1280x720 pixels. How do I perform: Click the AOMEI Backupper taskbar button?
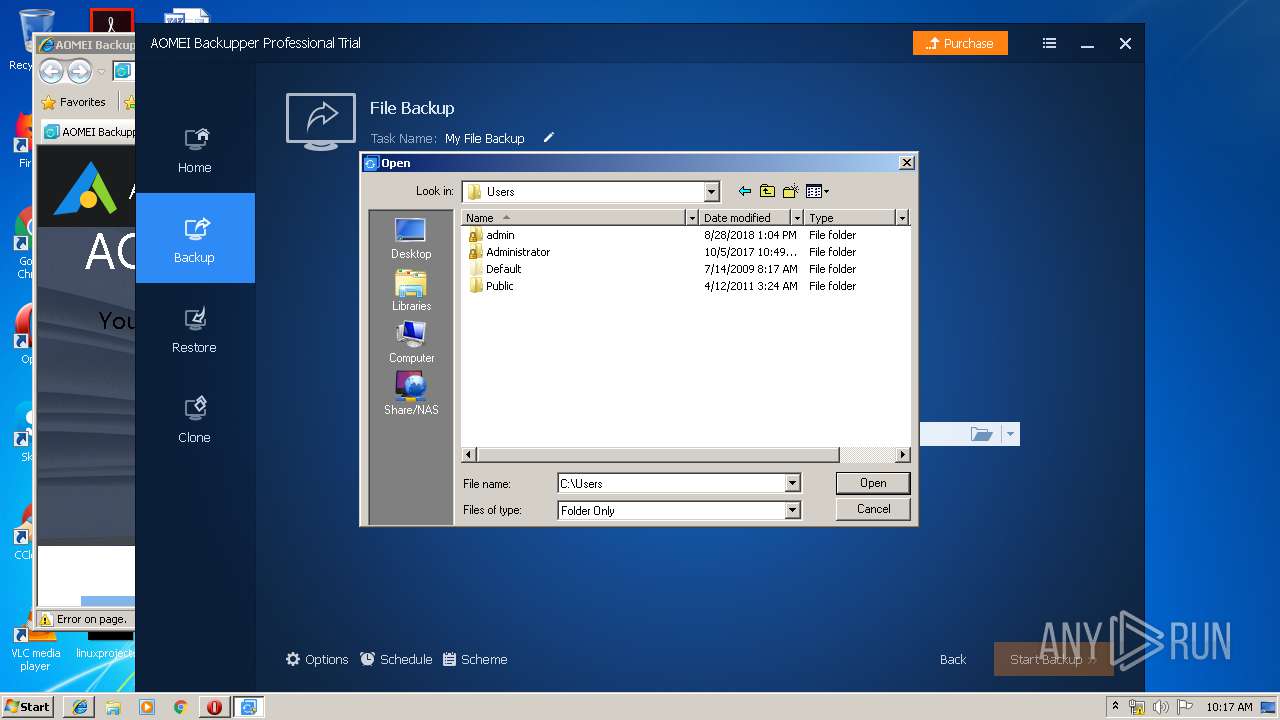(248, 707)
